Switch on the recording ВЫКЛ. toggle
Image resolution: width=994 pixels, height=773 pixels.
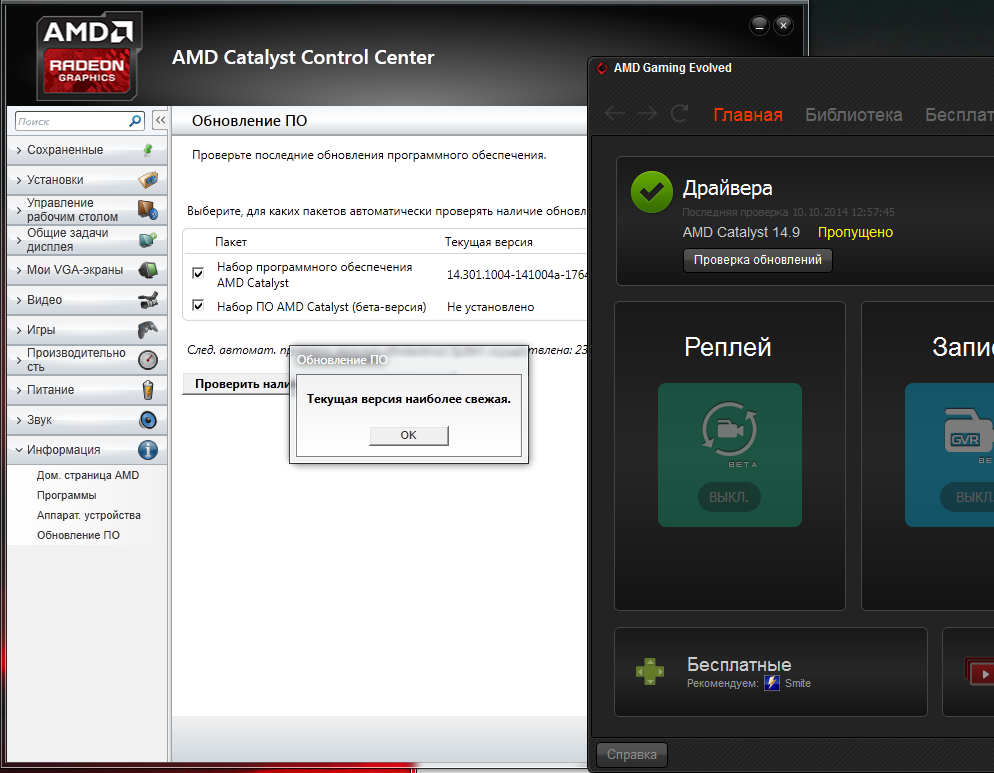pos(967,497)
